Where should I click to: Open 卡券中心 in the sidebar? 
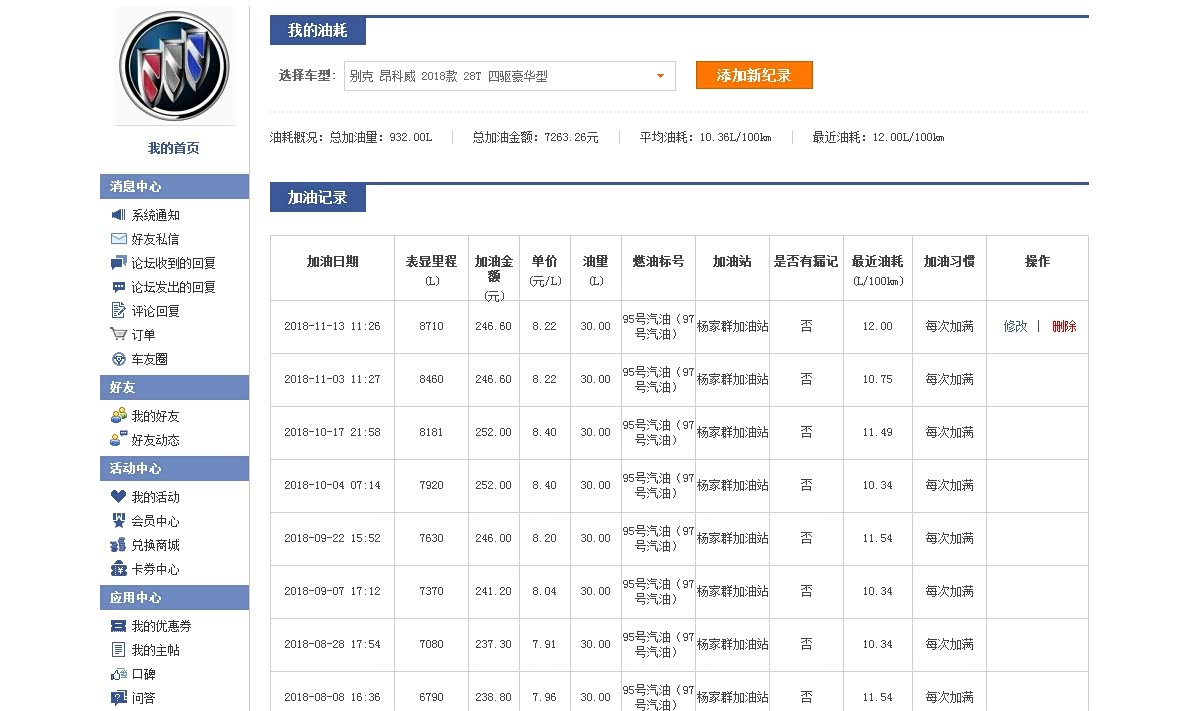click(x=155, y=569)
